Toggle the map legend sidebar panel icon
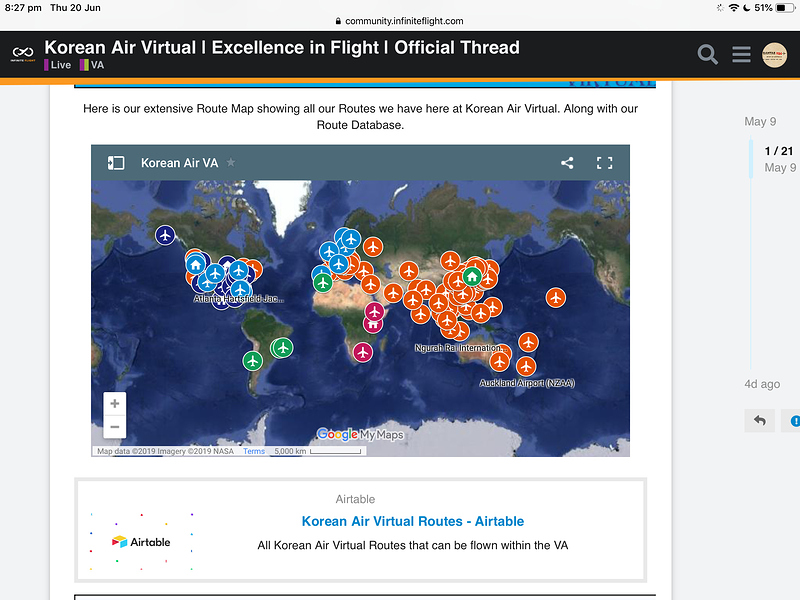The width and height of the screenshot is (800, 600). [x=116, y=163]
